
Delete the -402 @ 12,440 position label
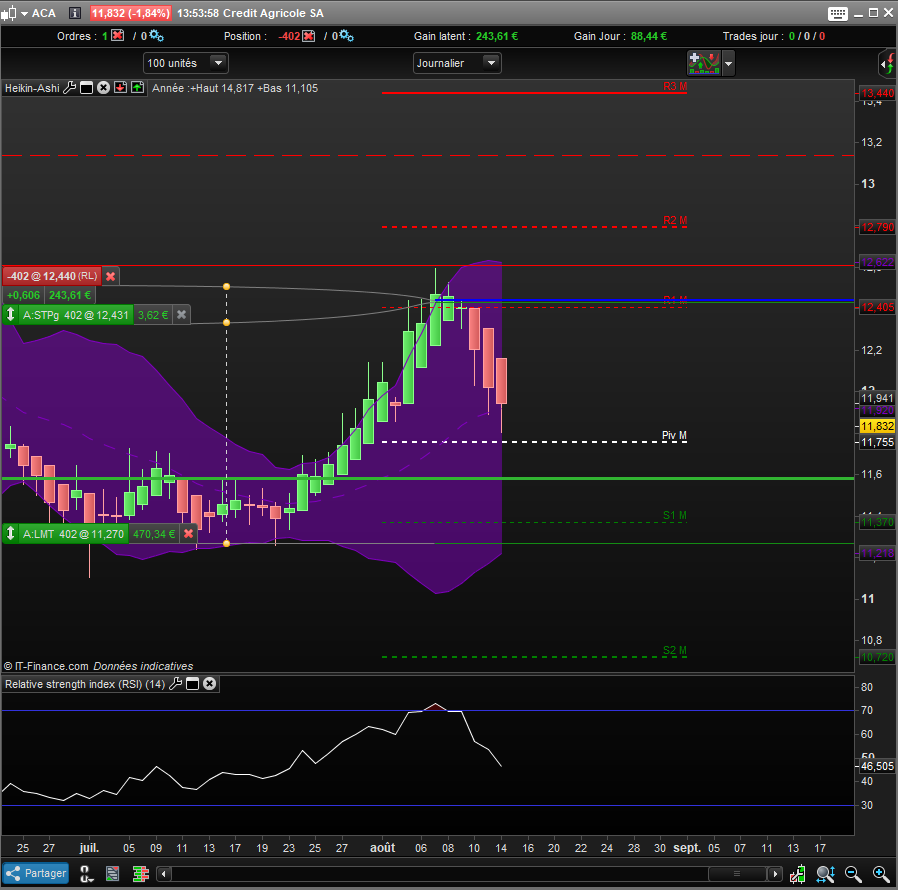(111, 276)
